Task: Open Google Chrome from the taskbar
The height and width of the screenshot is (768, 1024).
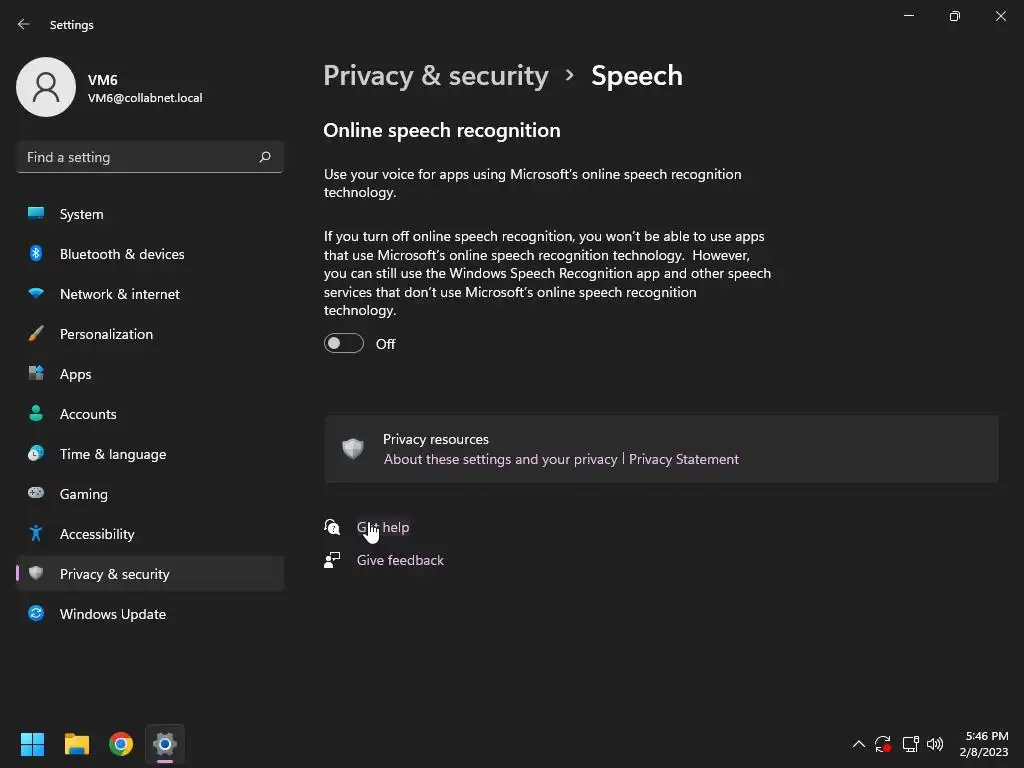Action: (121, 744)
